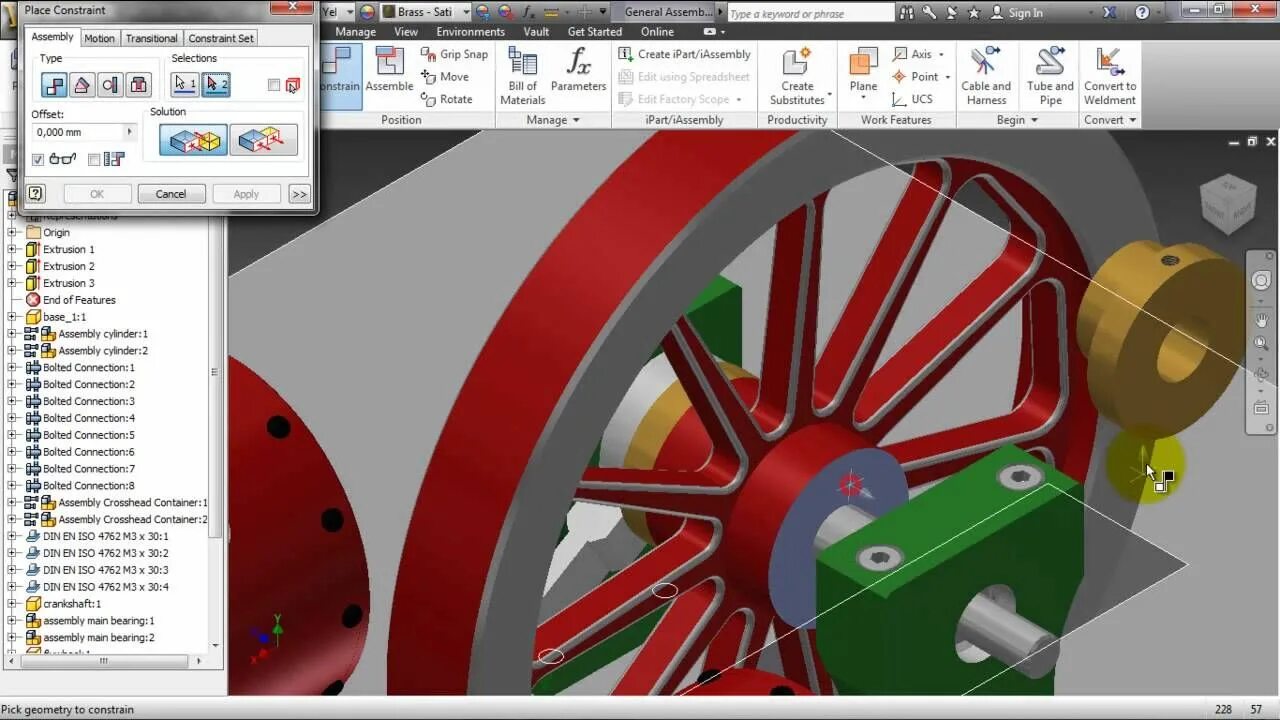Select the Tangent constraint type icon
This screenshot has height=720, width=1280.
point(110,85)
